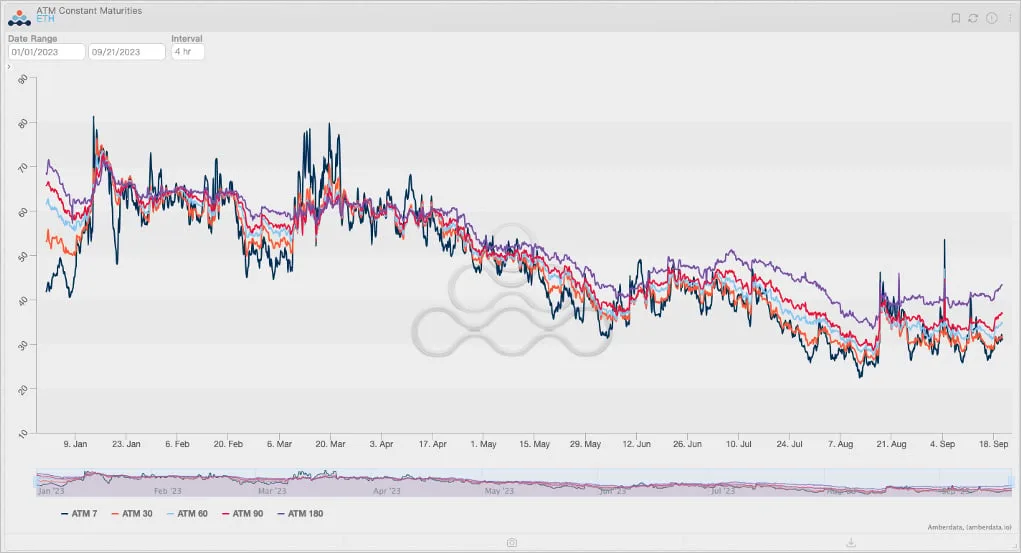Click the 1. May x-axis label

tap(483, 444)
